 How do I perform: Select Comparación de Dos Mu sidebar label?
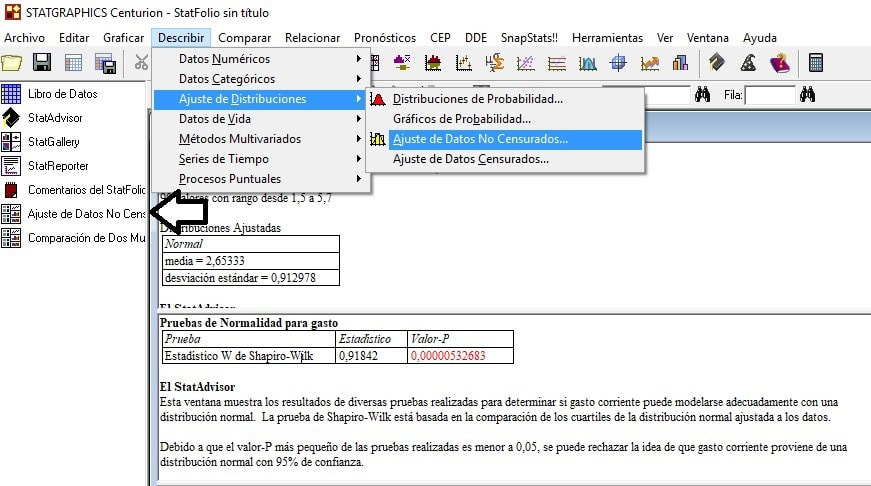coord(87,238)
